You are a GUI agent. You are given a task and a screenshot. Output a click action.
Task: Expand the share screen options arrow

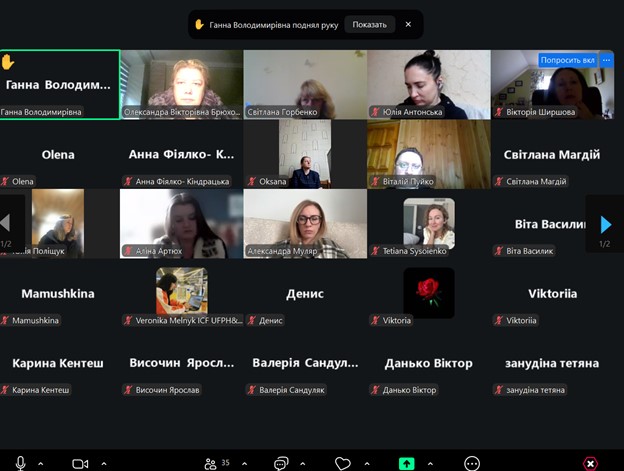(430, 463)
